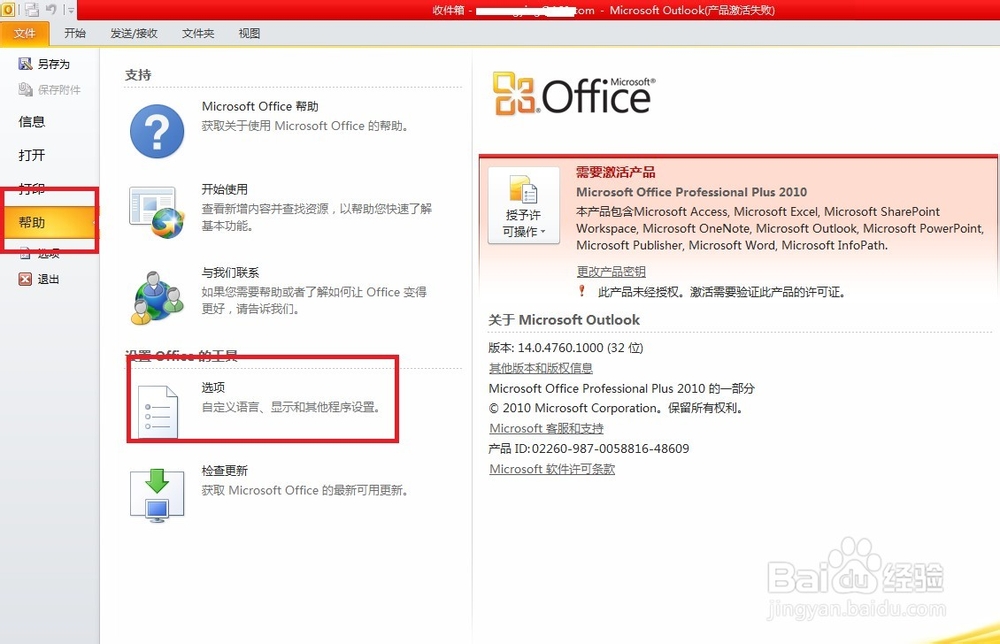Open the Microsoft 客服和支持 link

[x=546, y=428]
